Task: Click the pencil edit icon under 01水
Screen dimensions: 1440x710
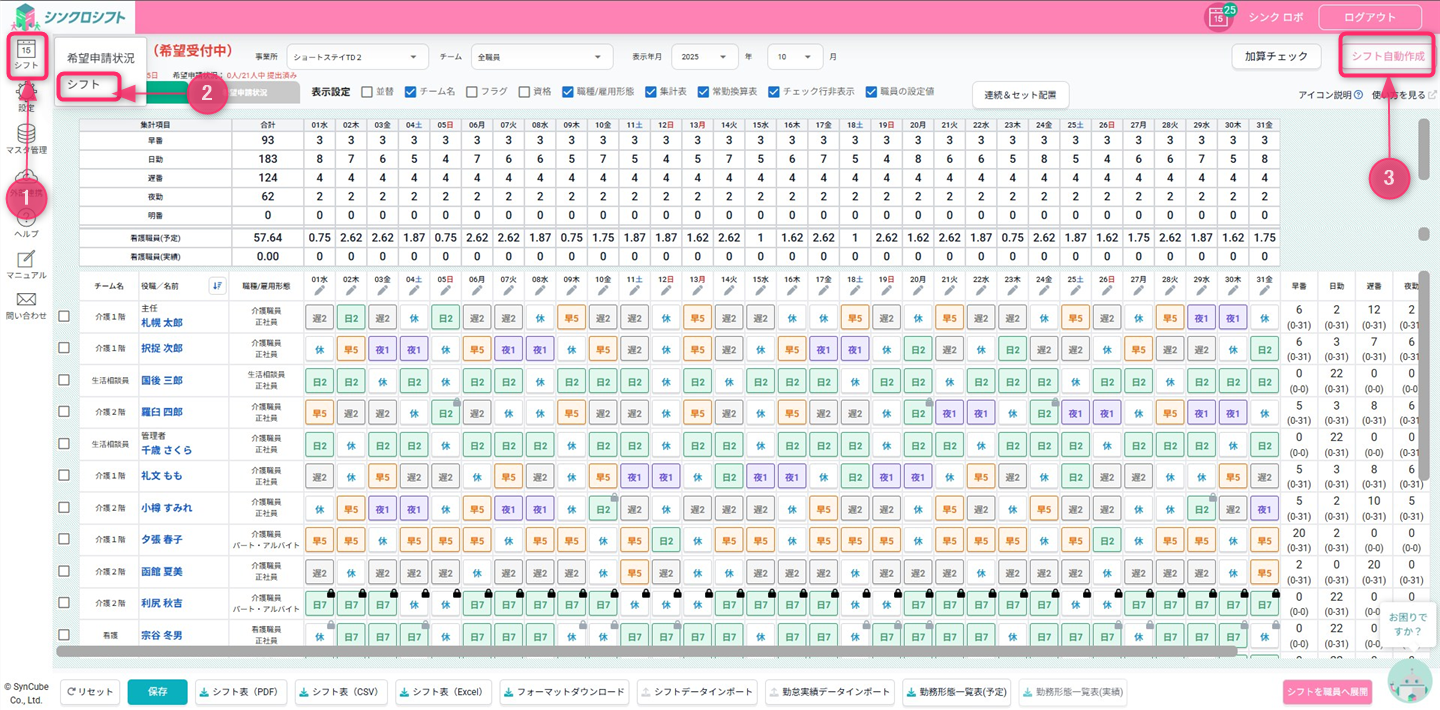Action: [x=320, y=291]
